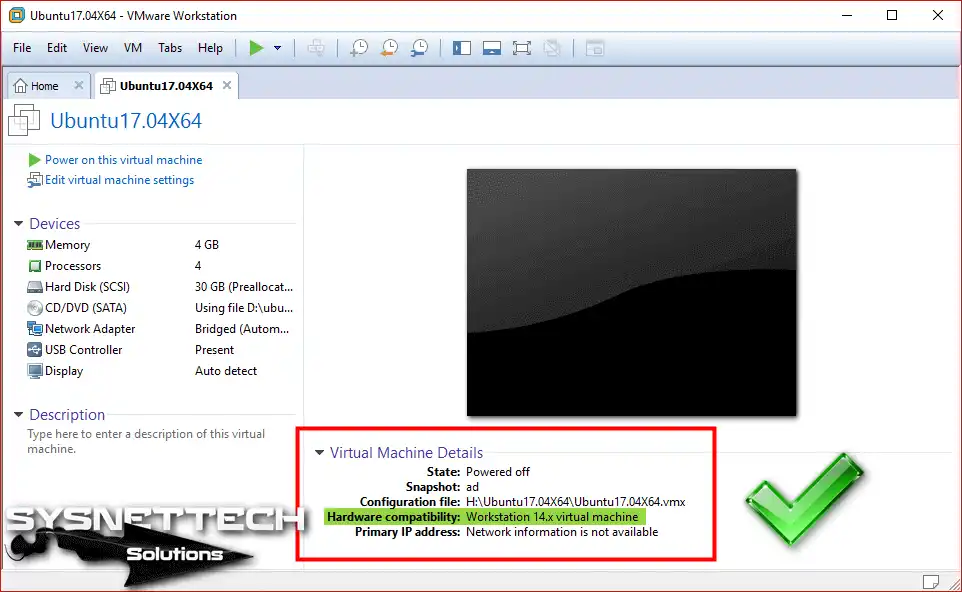Click the USB Controller icon
This screenshot has height=592, width=962.
(x=35, y=350)
